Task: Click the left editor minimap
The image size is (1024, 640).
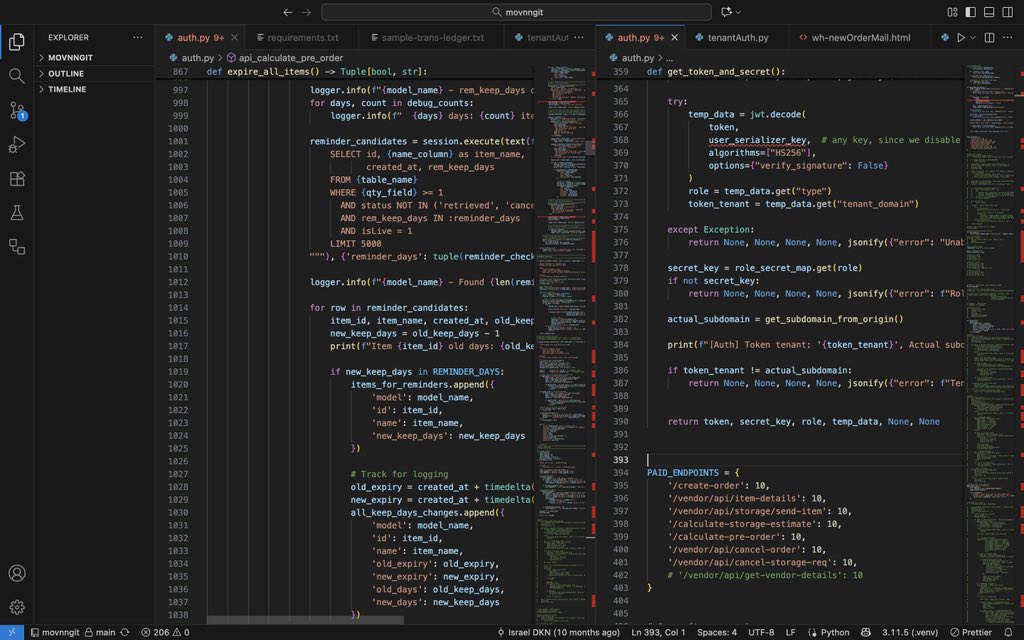Action: [x=563, y=343]
